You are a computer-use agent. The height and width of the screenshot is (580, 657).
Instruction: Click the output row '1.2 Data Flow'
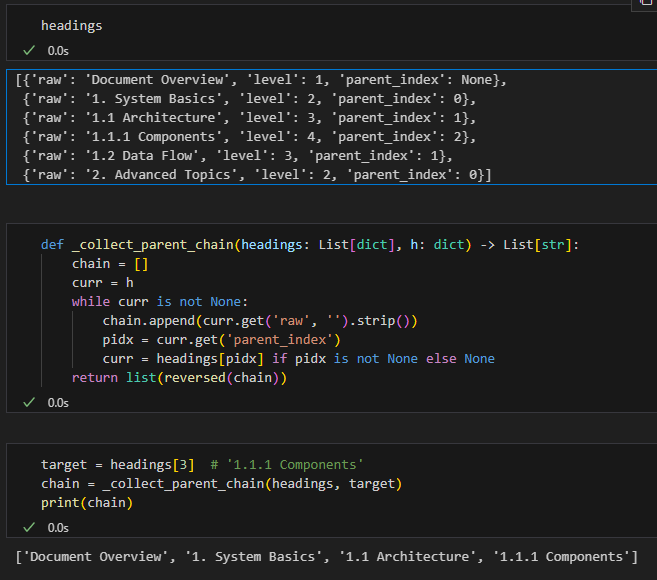point(238,156)
